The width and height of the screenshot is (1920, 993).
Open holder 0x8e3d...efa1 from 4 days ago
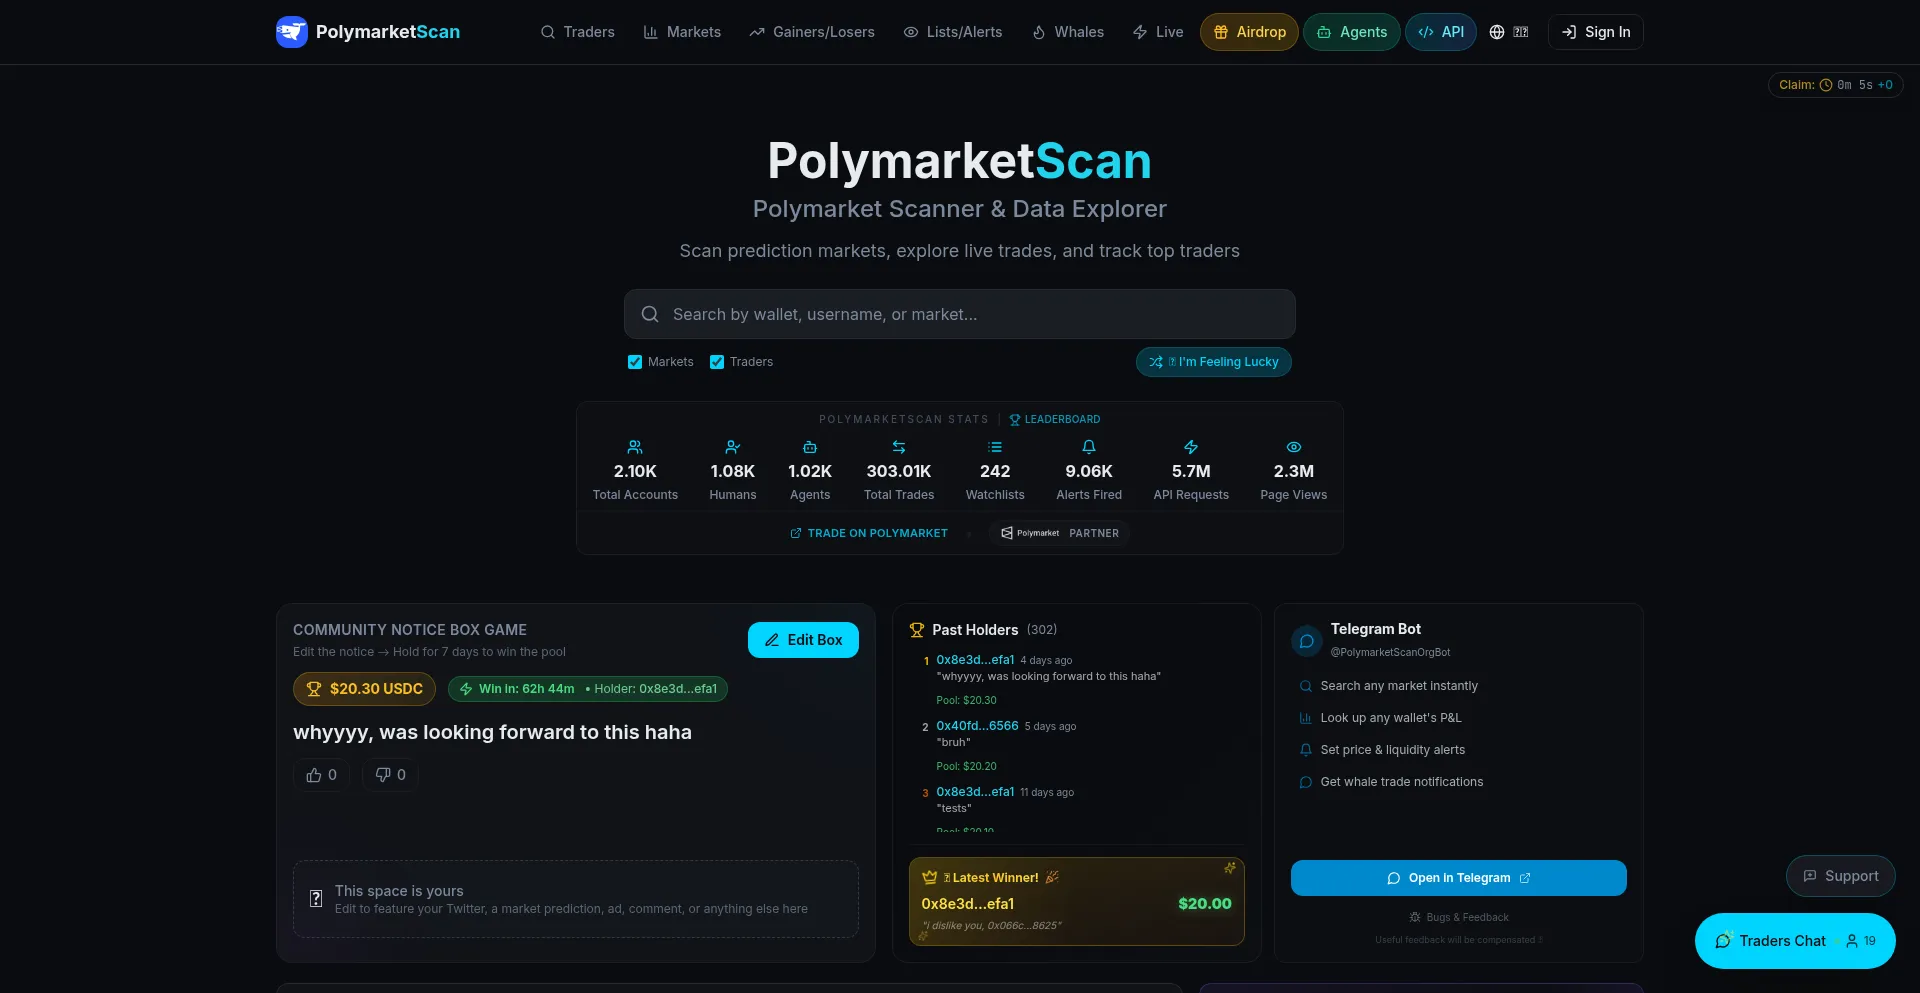tap(975, 660)
